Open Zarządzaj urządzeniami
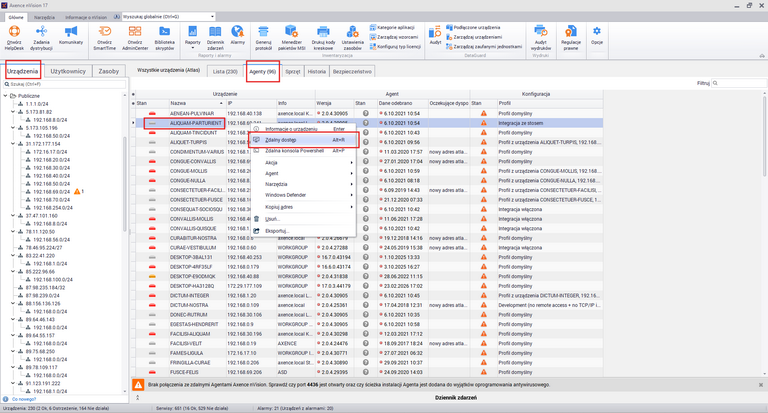 pyautogui.click(x=474, y=37)
